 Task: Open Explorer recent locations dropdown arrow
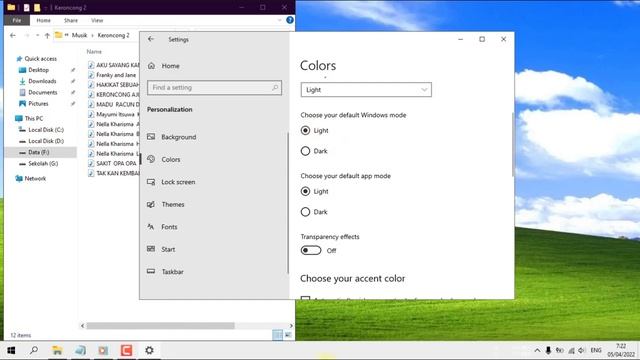(38, 36)
